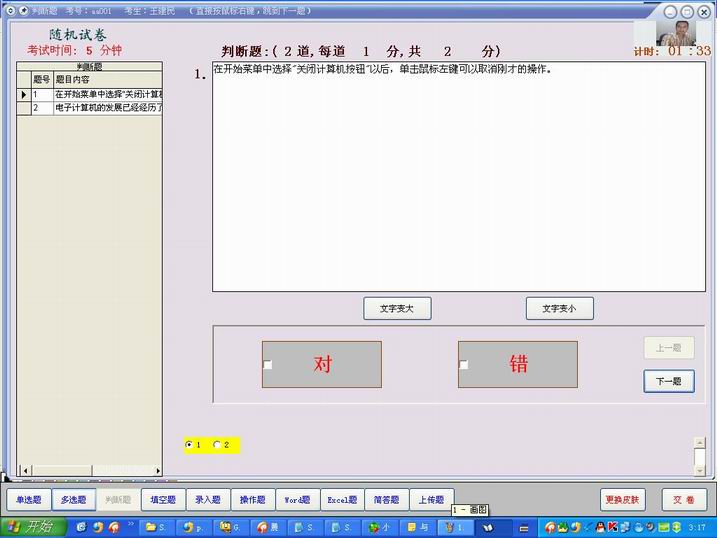Open the 上传题 section
717x538 pixels.
433,500
